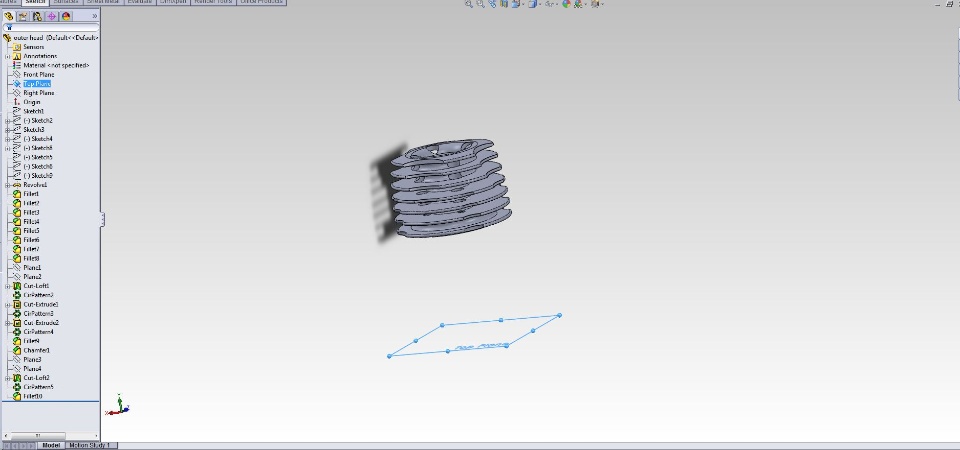Click the Section View icon
Screen dimensions: 960x450
tap(504, 4)
